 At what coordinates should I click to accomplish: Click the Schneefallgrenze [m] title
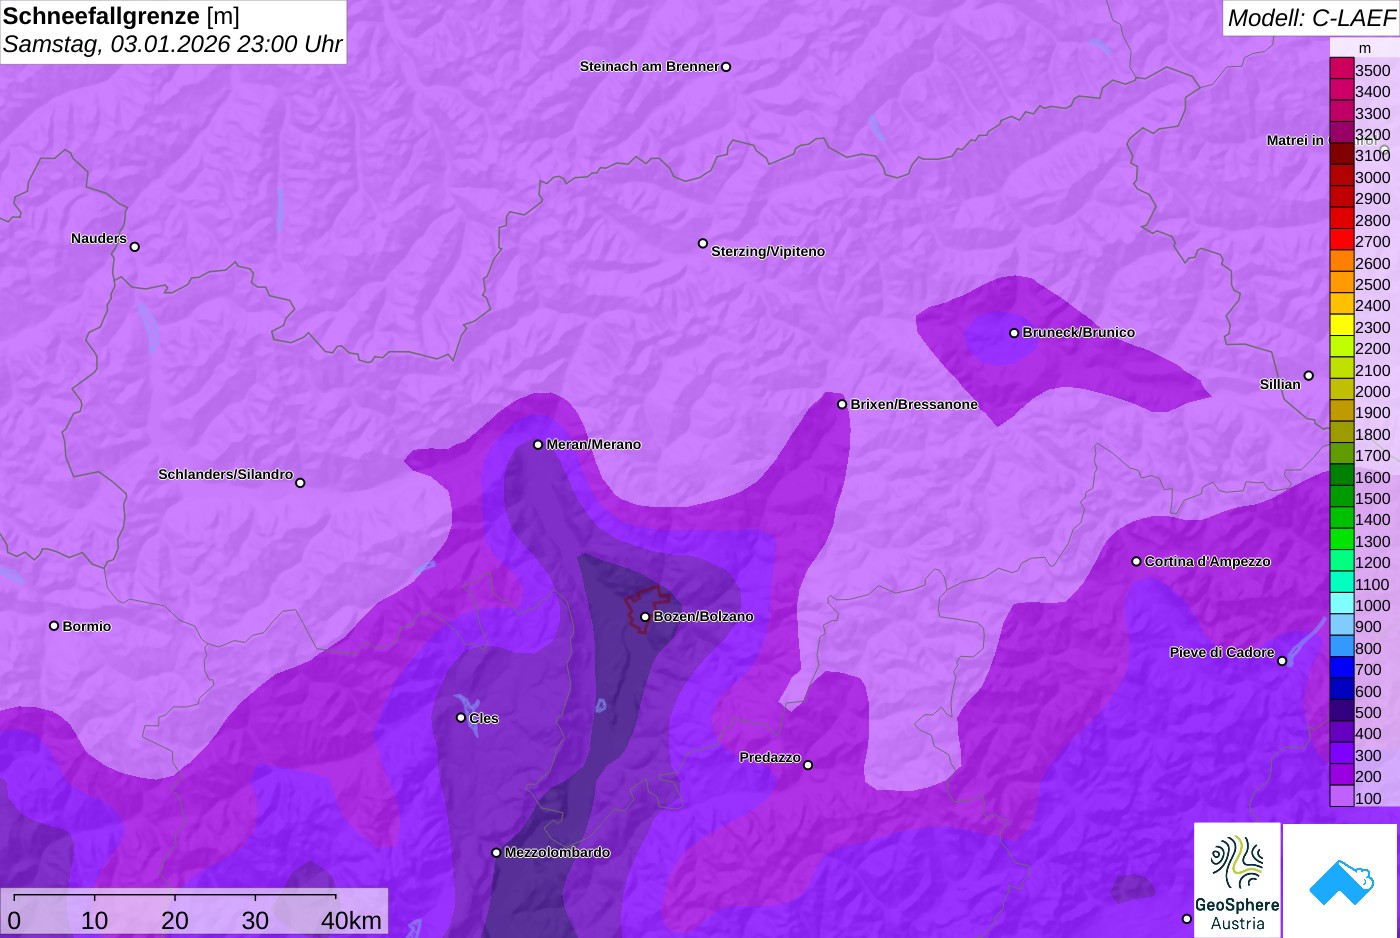(x=121, y=16)
